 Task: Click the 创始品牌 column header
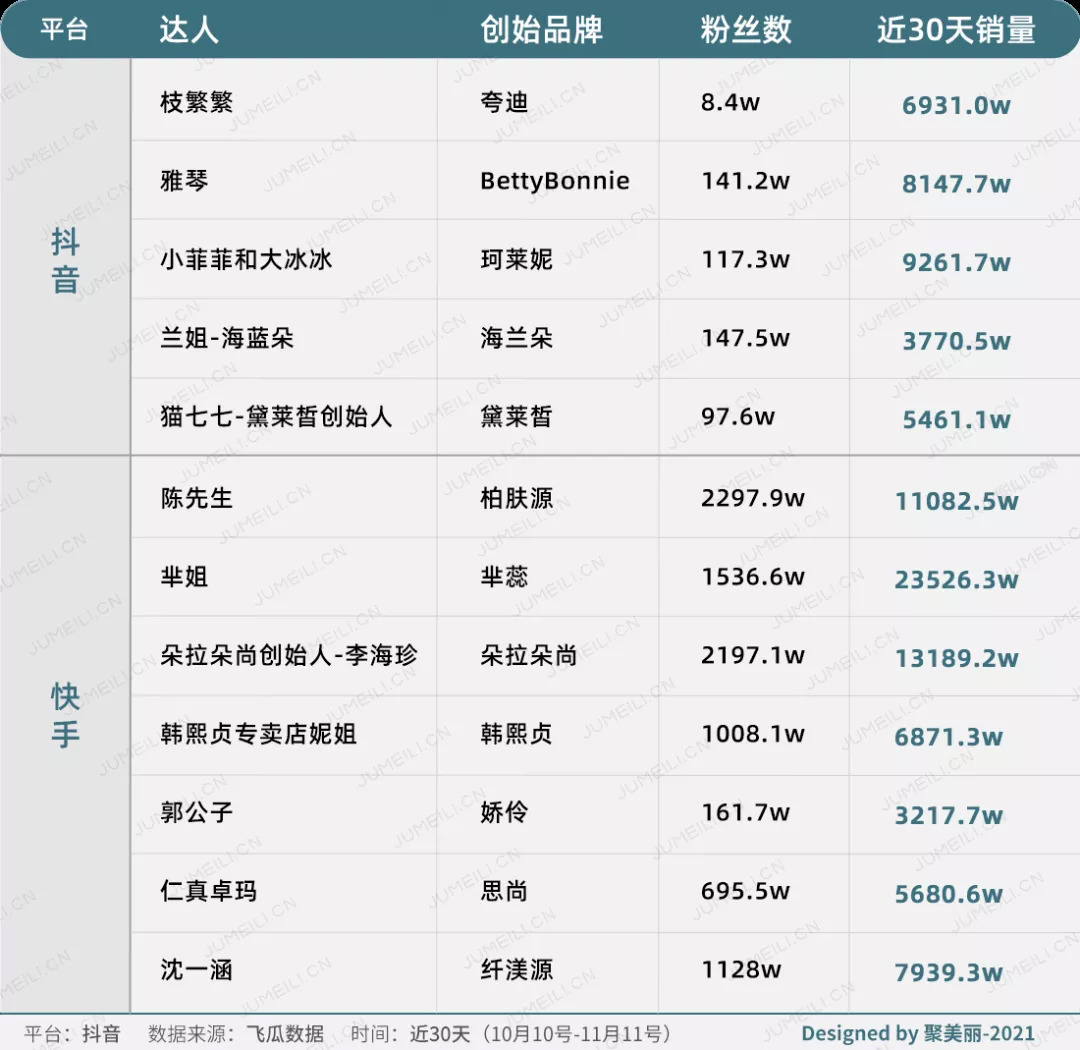[x=541, y=30]
